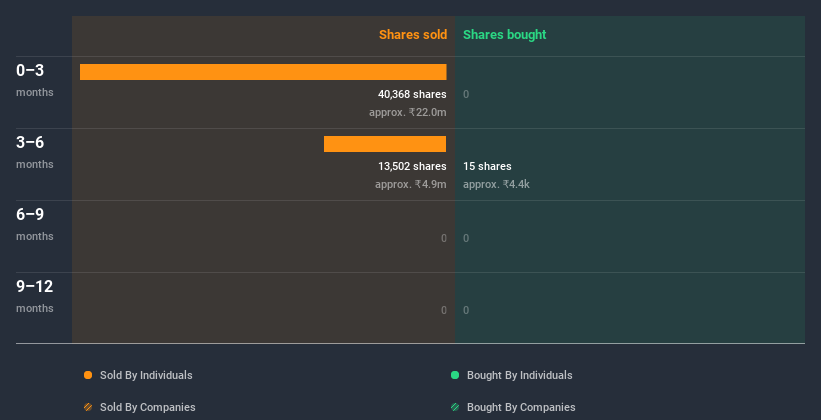Click the approx. ₹22.0m amount

[408, 112]
